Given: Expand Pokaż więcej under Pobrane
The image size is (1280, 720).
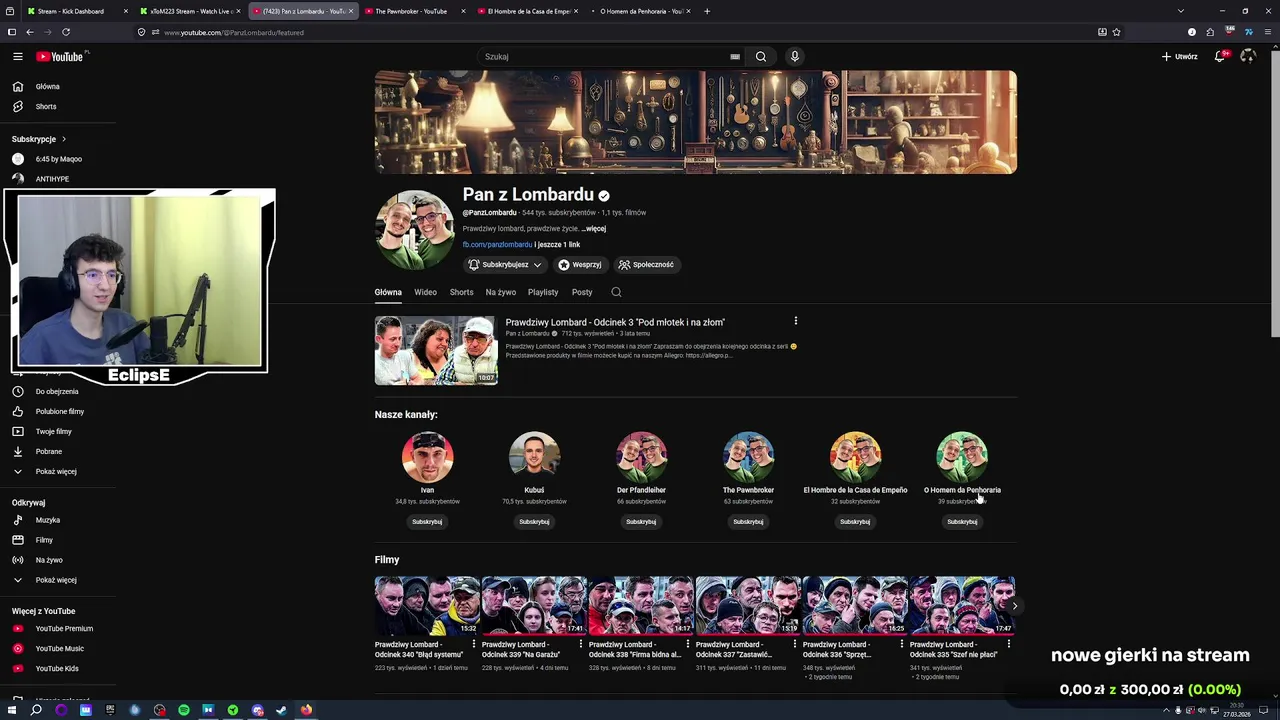Looking at the screenshot, I should [x=58, y=472].
